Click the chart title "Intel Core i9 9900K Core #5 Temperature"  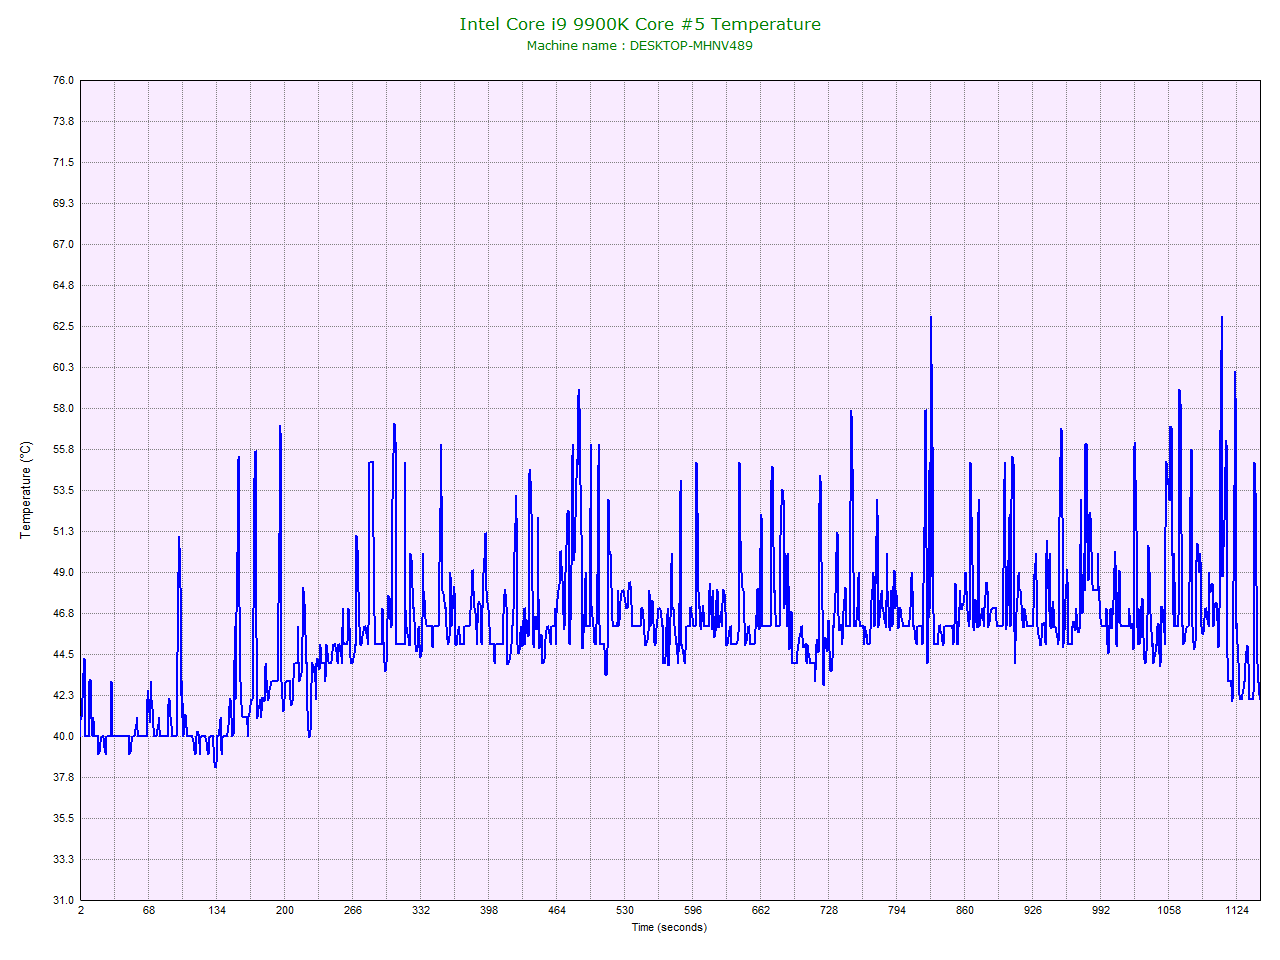(x=640, y=24)
